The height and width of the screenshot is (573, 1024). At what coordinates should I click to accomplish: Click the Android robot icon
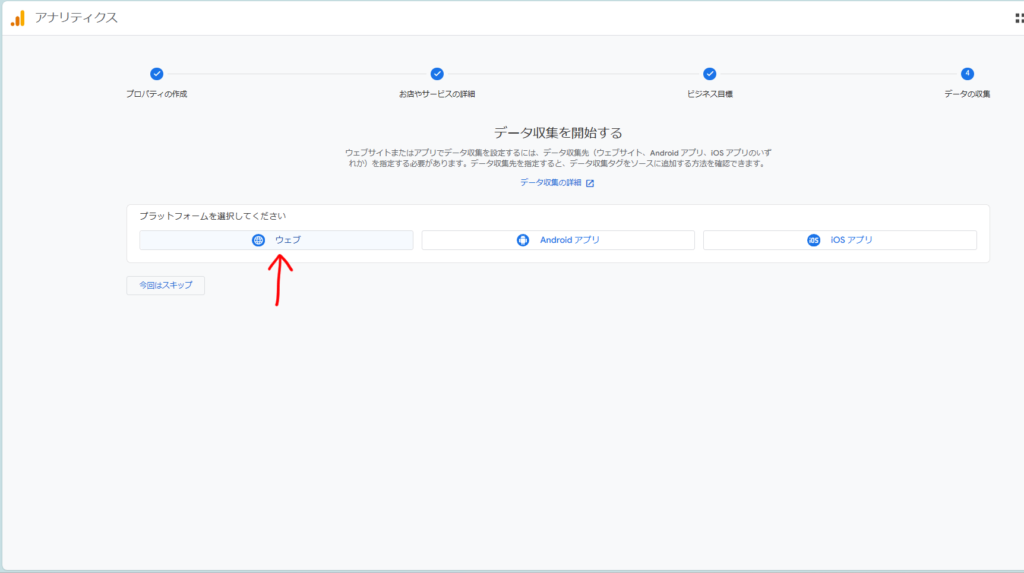click(x=522, y=240)
